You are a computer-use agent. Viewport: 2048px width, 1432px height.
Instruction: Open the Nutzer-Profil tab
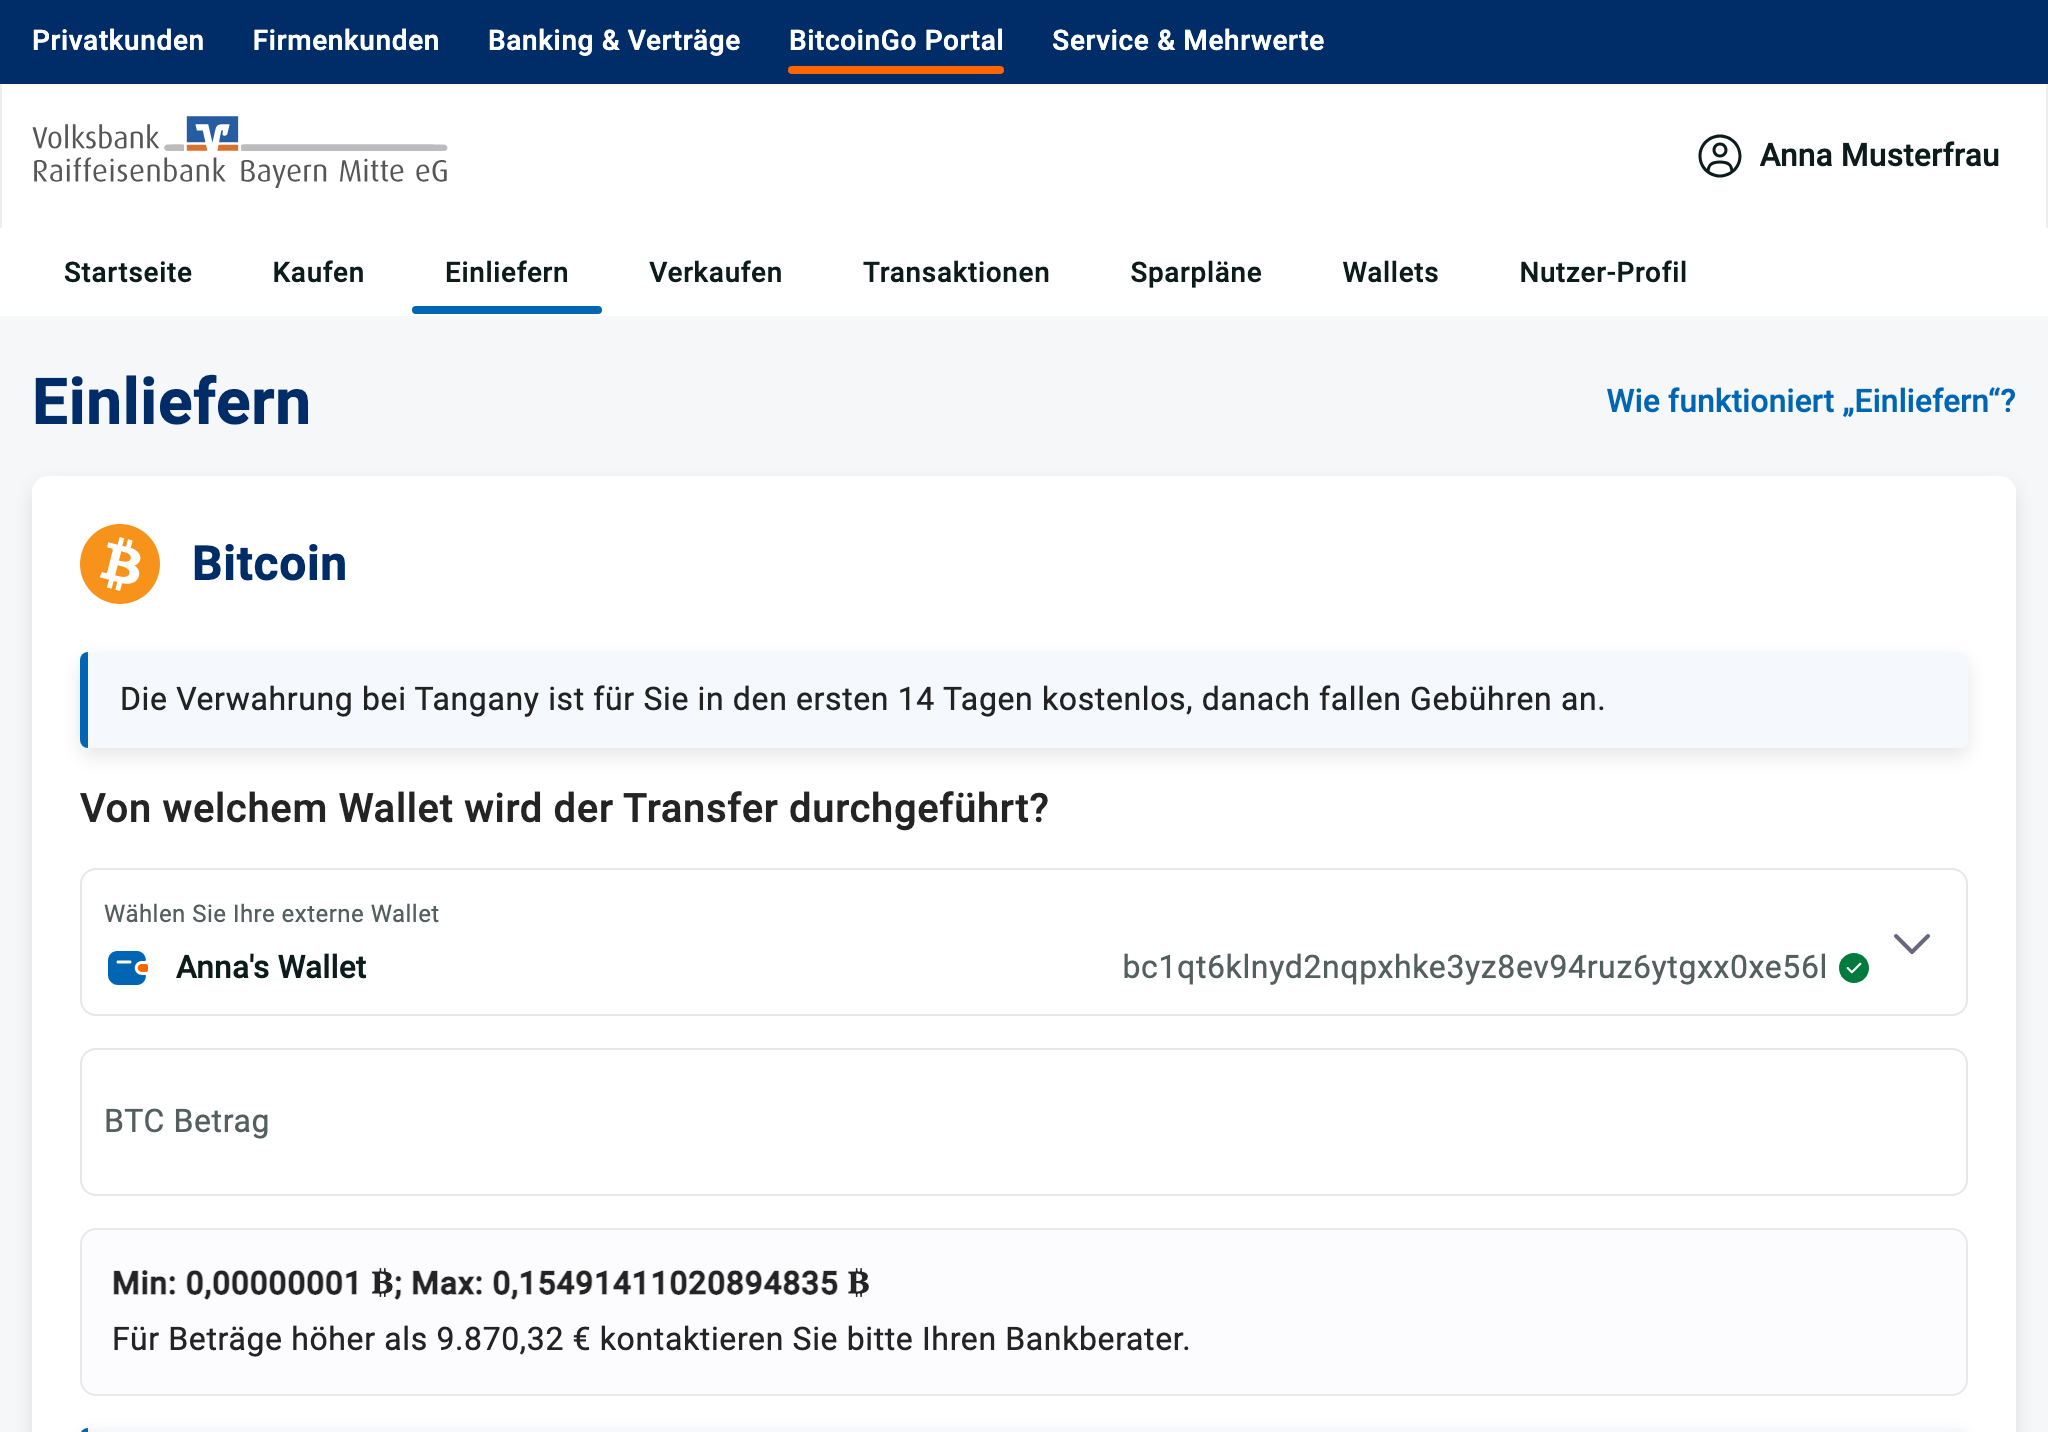pos(1602,273)
